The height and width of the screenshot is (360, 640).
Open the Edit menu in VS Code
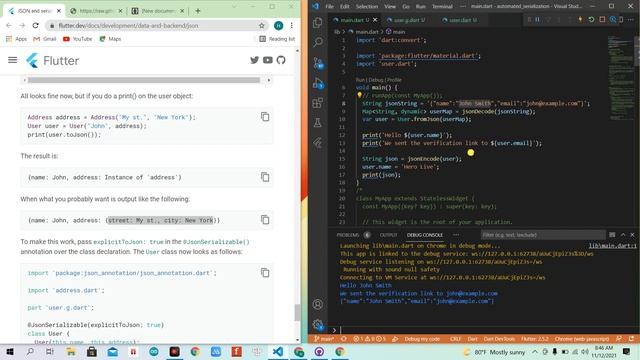344,6
